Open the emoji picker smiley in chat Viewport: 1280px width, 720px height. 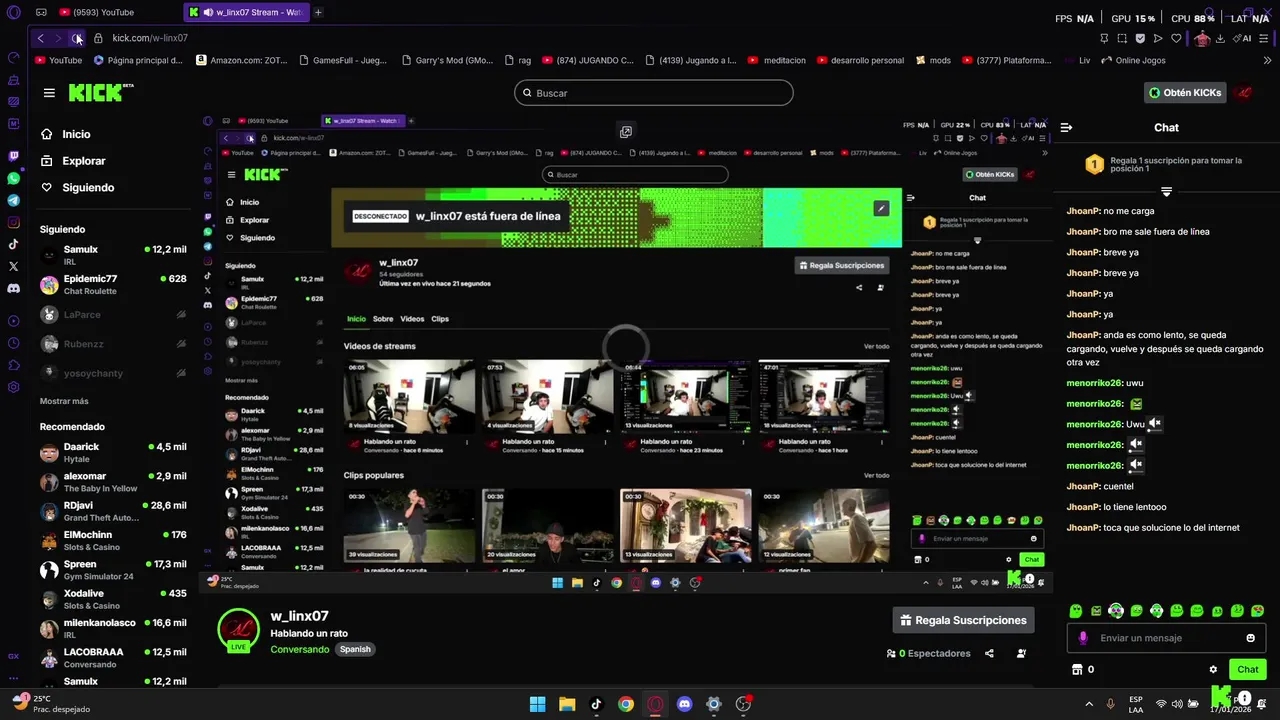pos(1251,638)
